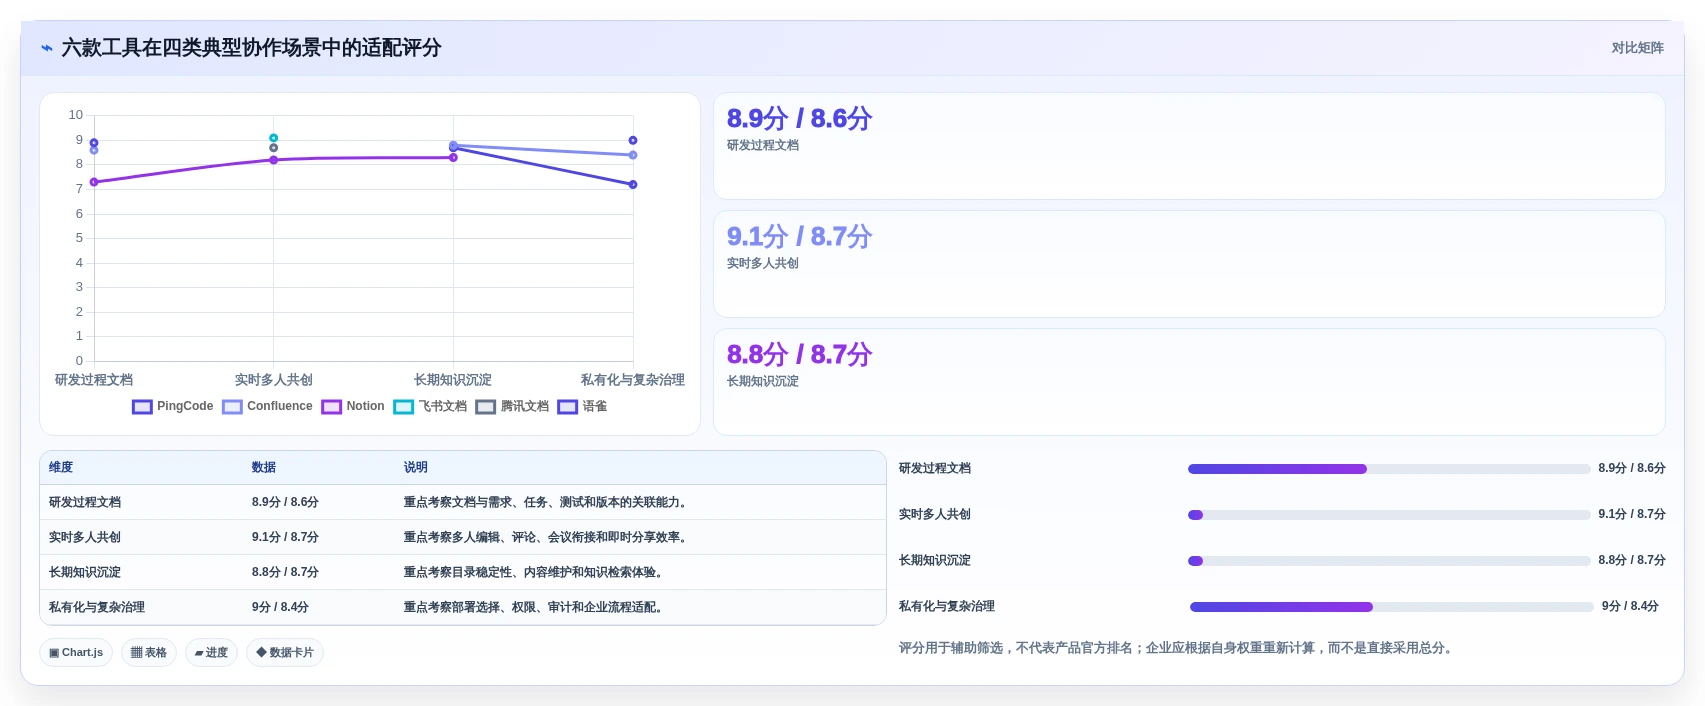Click the title icon beside 六款工具

47,48
